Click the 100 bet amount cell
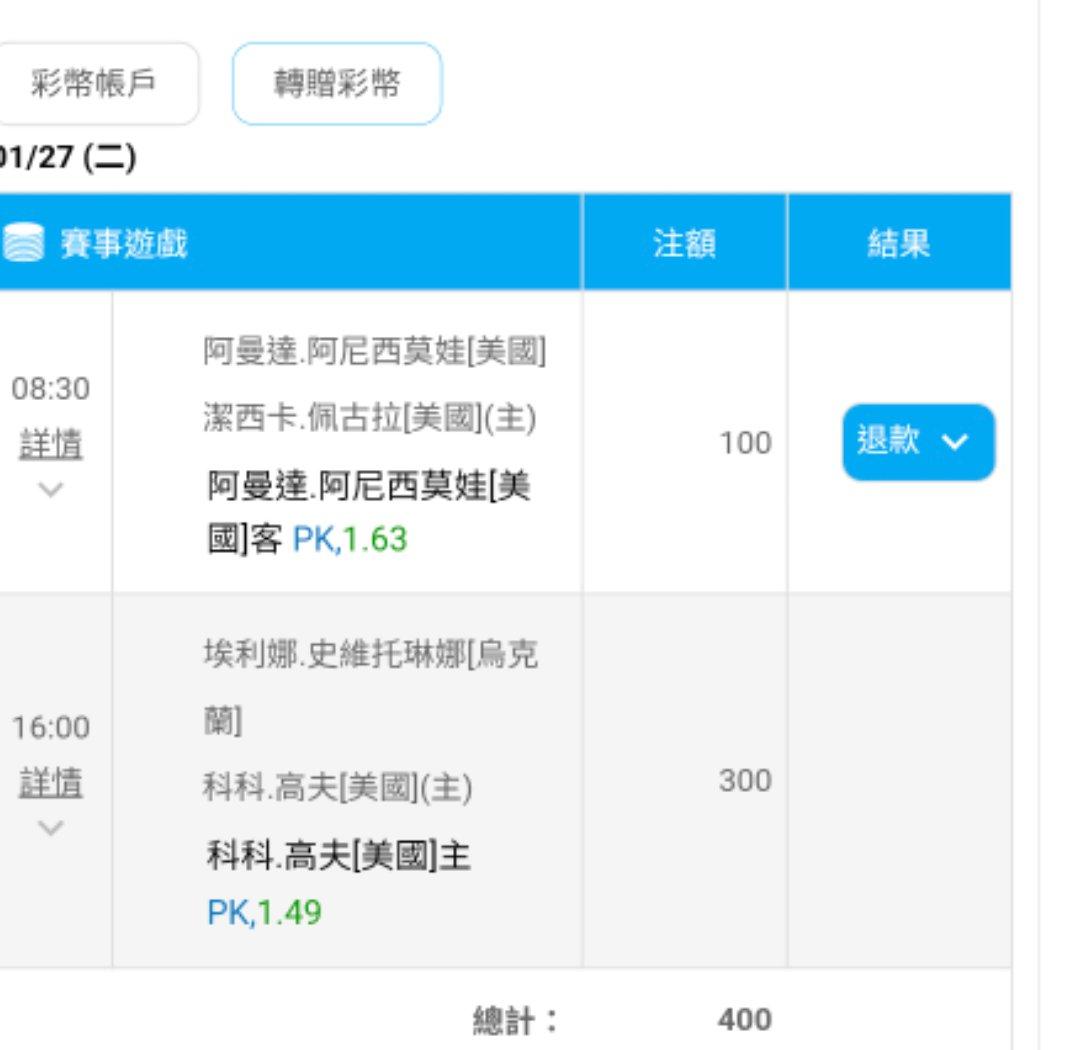Screen dimensions: 1080x1050 (x=745, y=442)
